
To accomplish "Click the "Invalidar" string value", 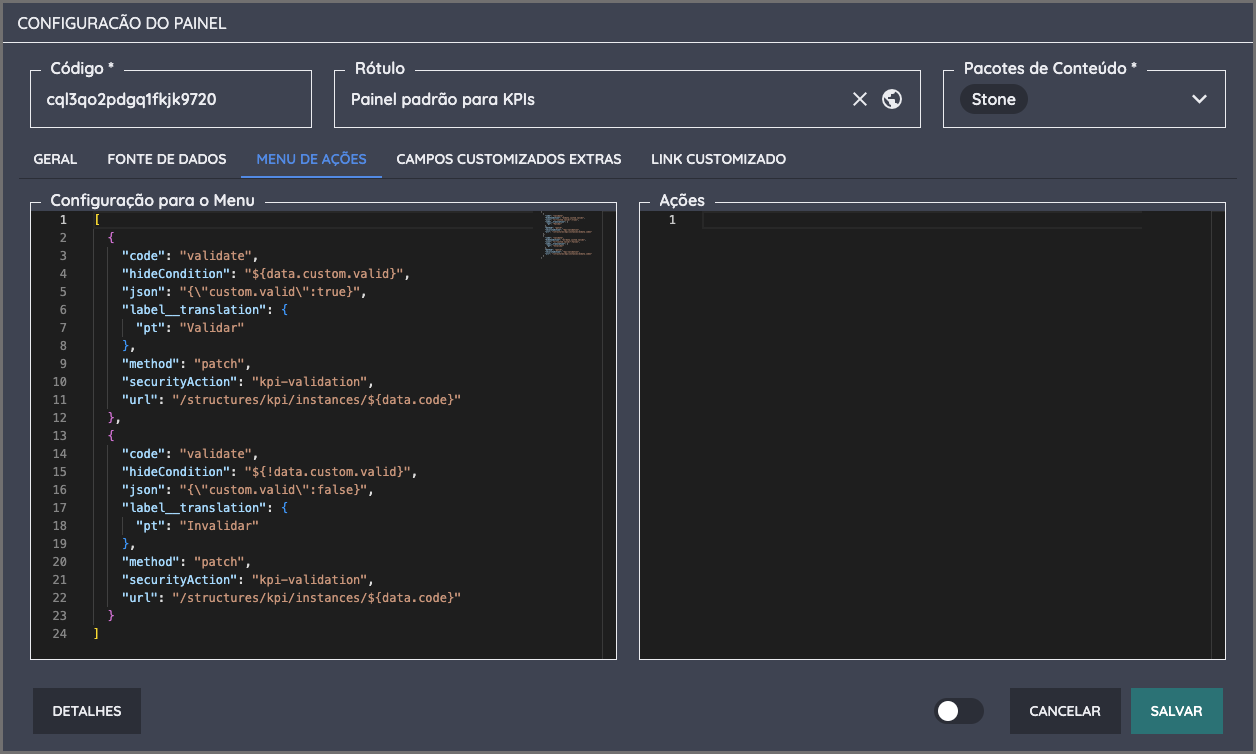I will (219, 526).
